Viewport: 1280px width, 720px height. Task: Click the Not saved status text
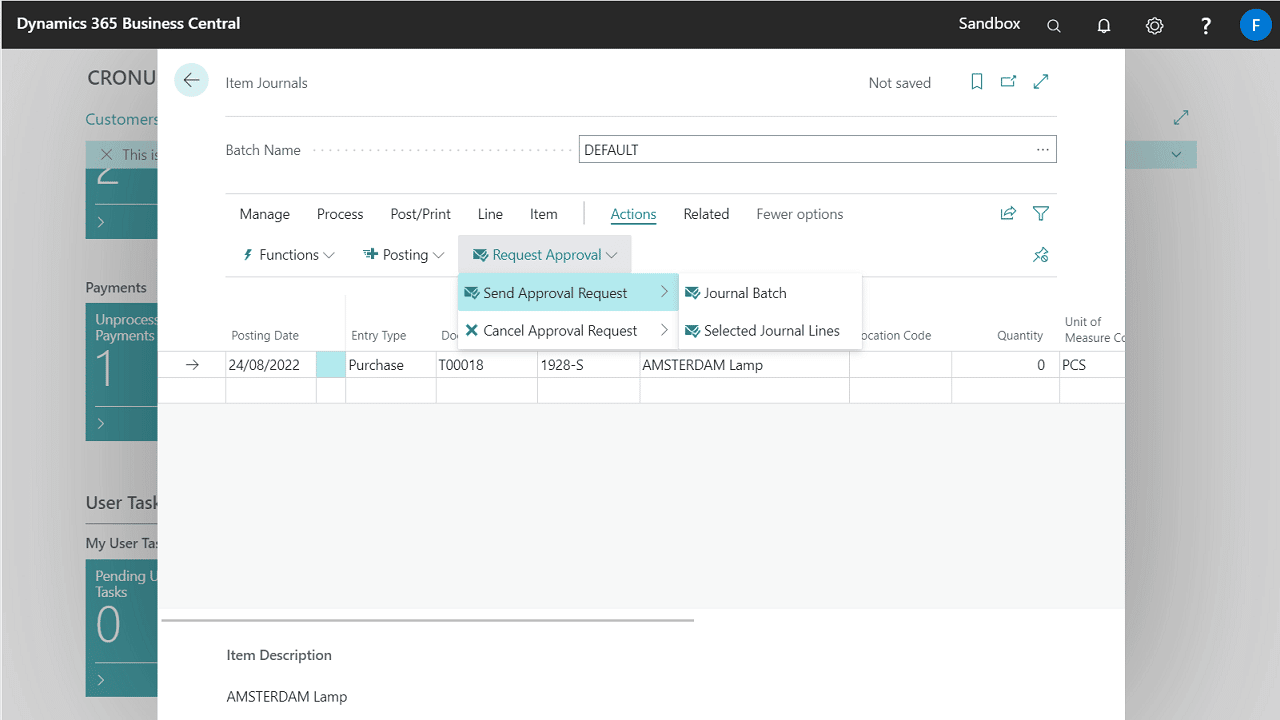[x=899, y=83]
